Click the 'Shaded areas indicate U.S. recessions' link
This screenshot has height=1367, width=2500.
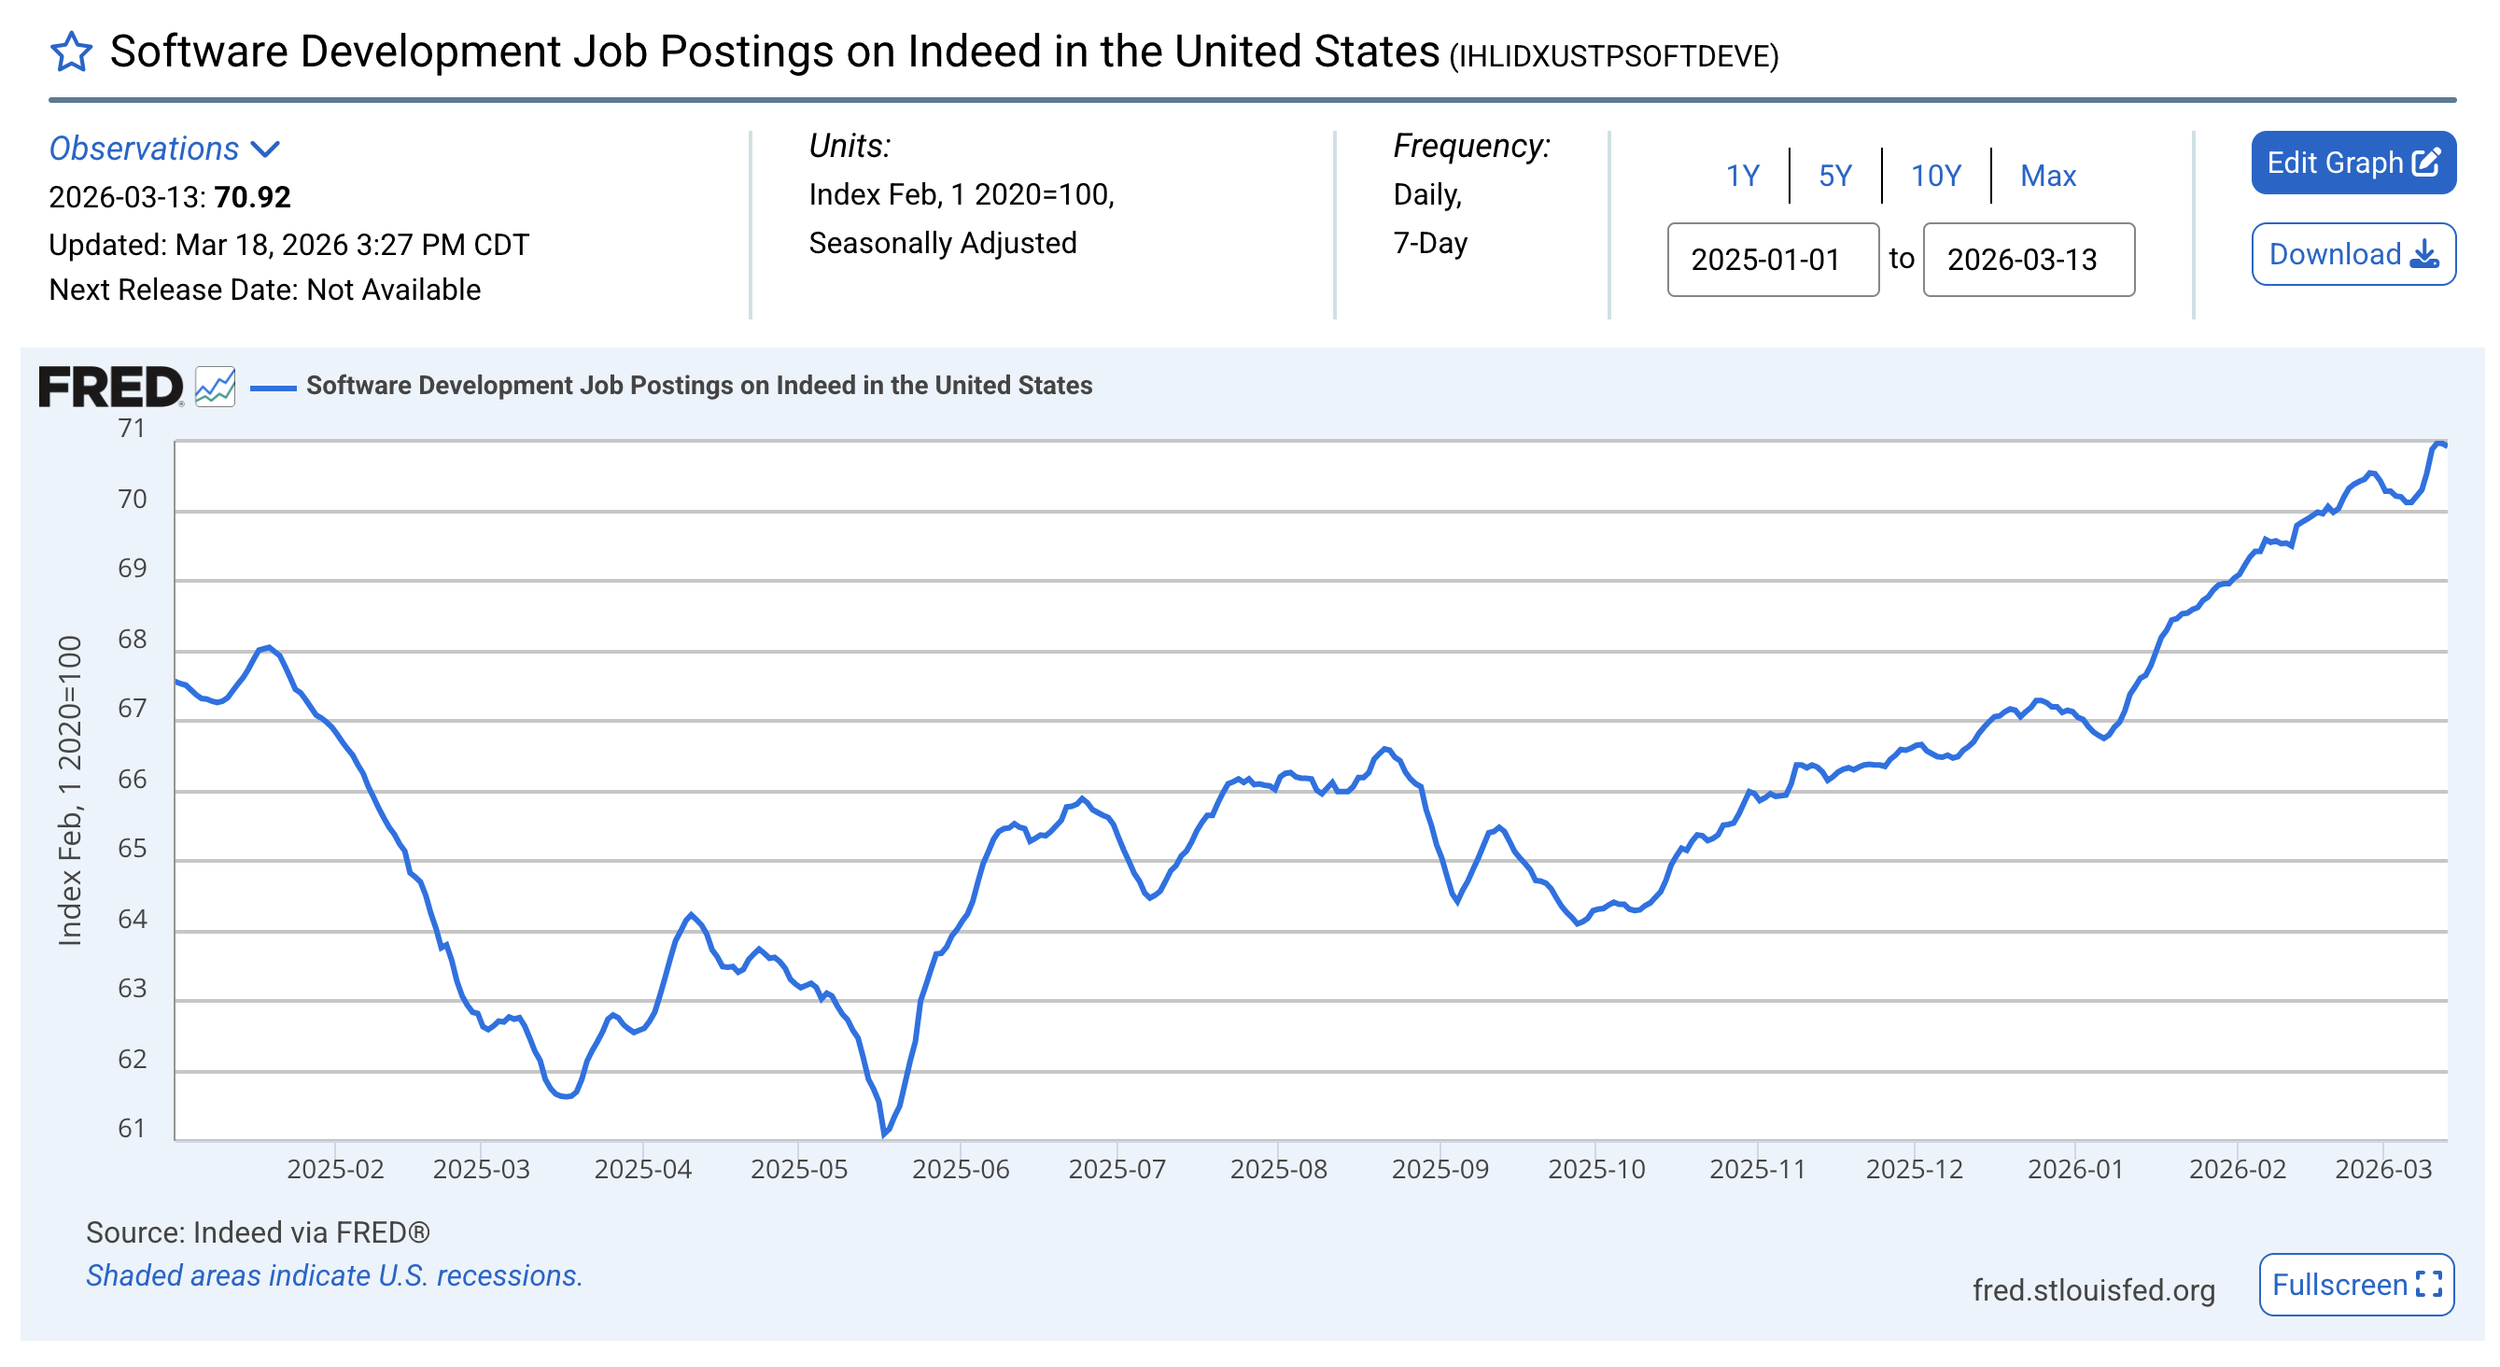[x=334, y=1276]
